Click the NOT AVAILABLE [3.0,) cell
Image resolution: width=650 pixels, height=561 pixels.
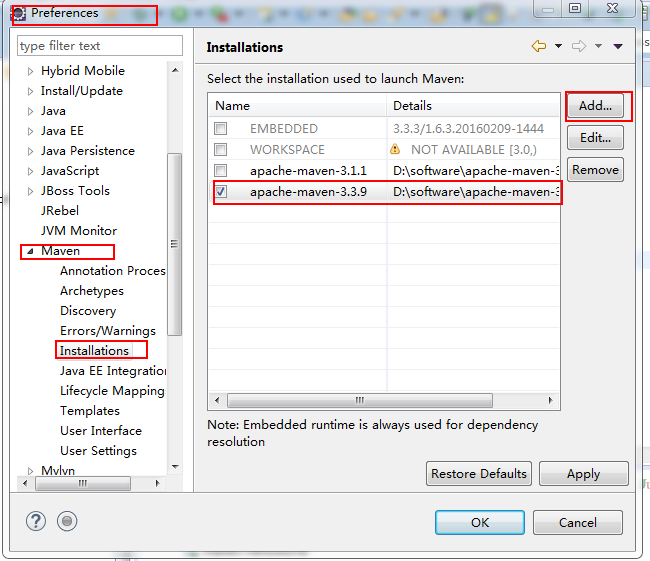[x=474, y=150]
